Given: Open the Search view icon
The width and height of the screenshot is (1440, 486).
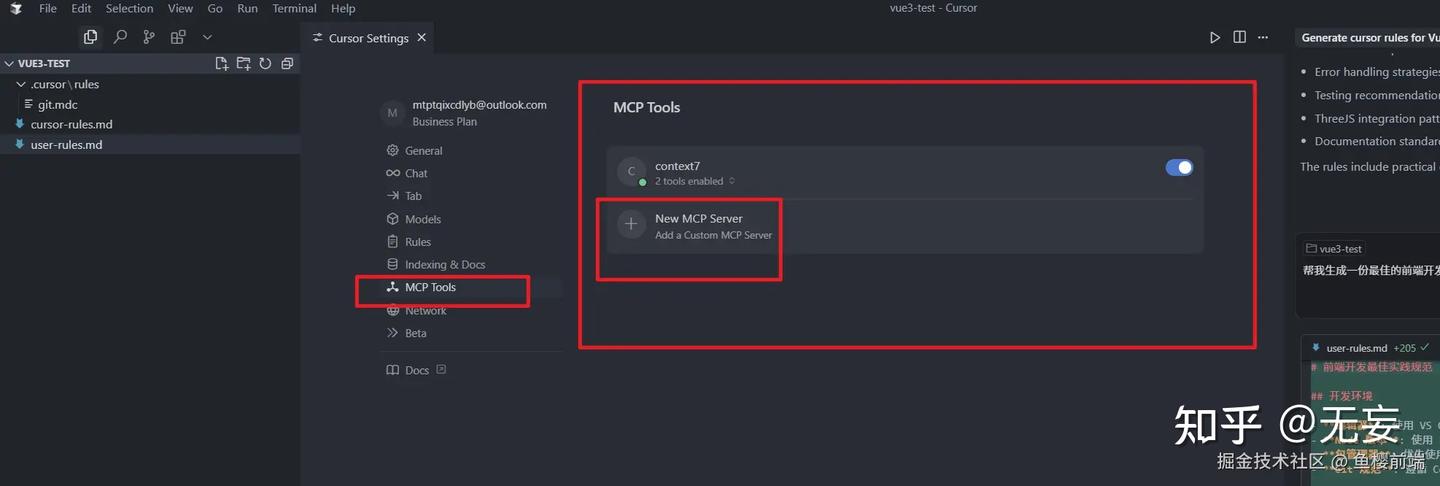Looking at the screenshot, I should click(120, 37).
